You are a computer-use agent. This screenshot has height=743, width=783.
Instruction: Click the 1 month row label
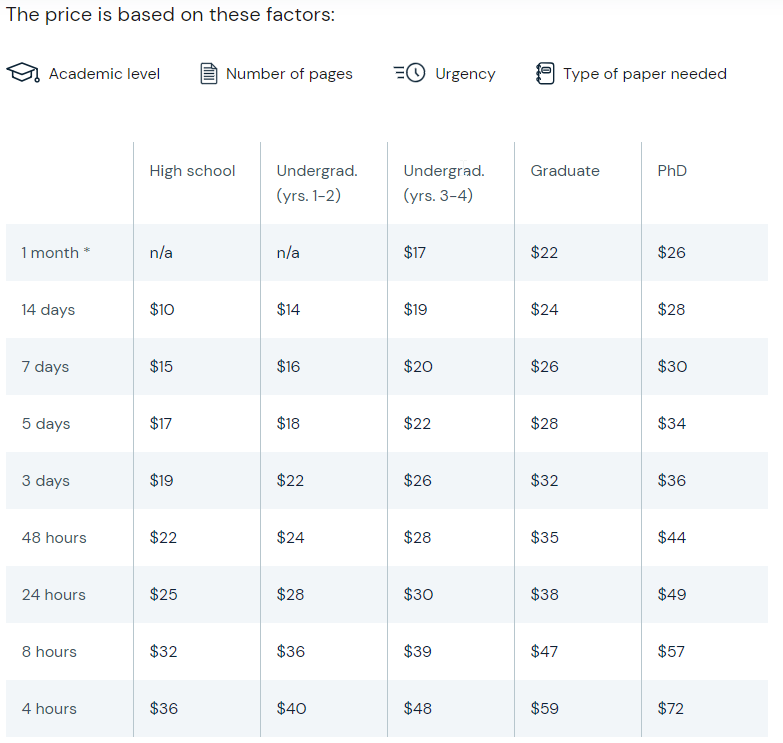click(55, 253)
